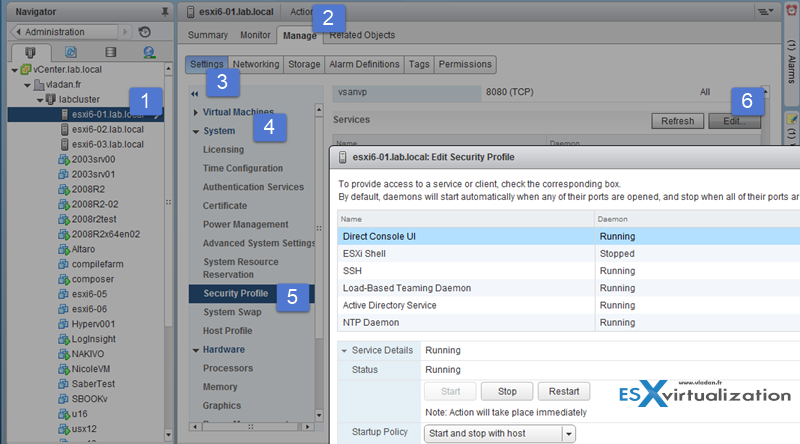Select Security Profile in settings list
Viewport: 800px width, 444px height.
(x=252, y=293)
